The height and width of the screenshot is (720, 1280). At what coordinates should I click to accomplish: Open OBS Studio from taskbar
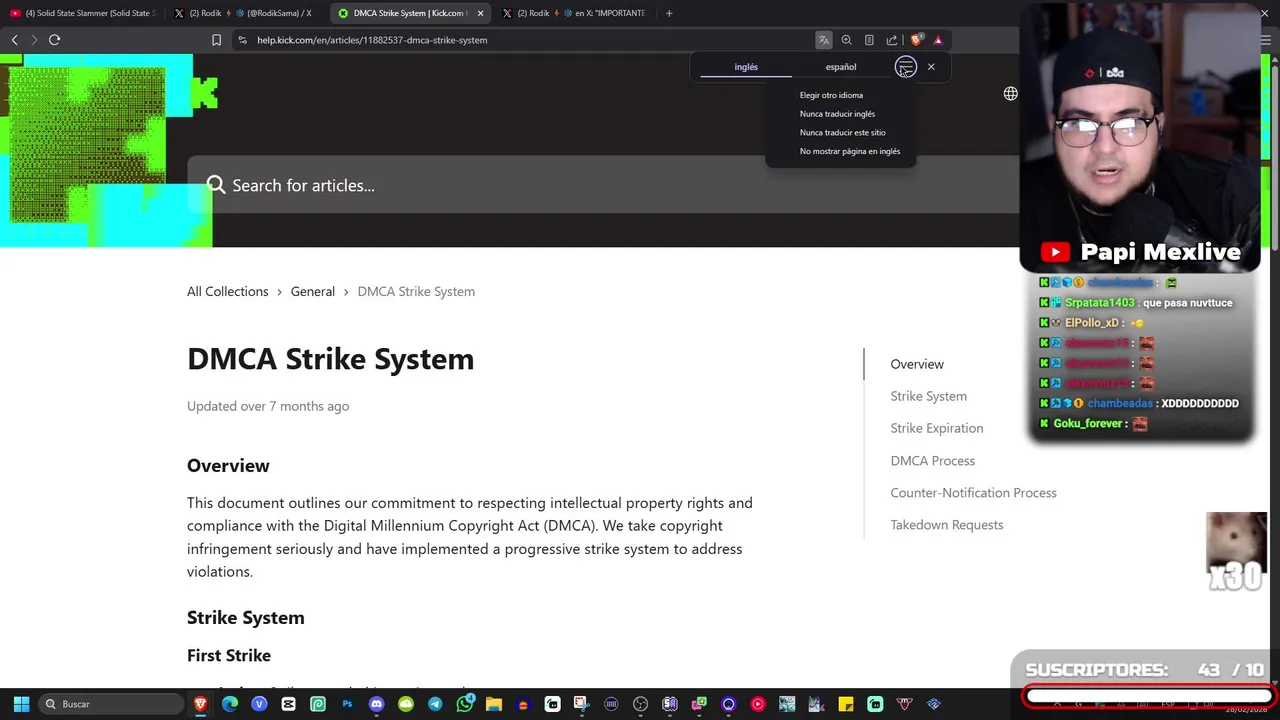[x=640, y=704]
